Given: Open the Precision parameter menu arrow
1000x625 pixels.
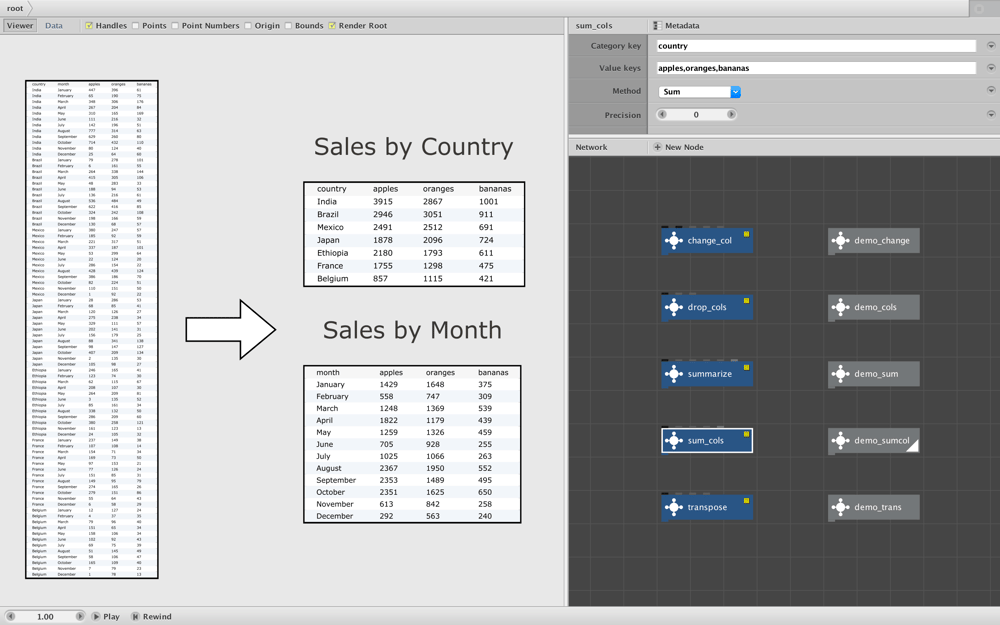Looking at the screenshot, I should pos(991,115).
